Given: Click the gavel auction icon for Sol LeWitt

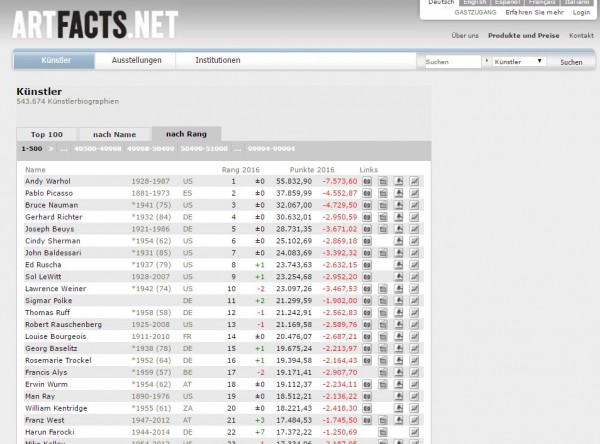Looking at the screenshot, I should [398, 277].
